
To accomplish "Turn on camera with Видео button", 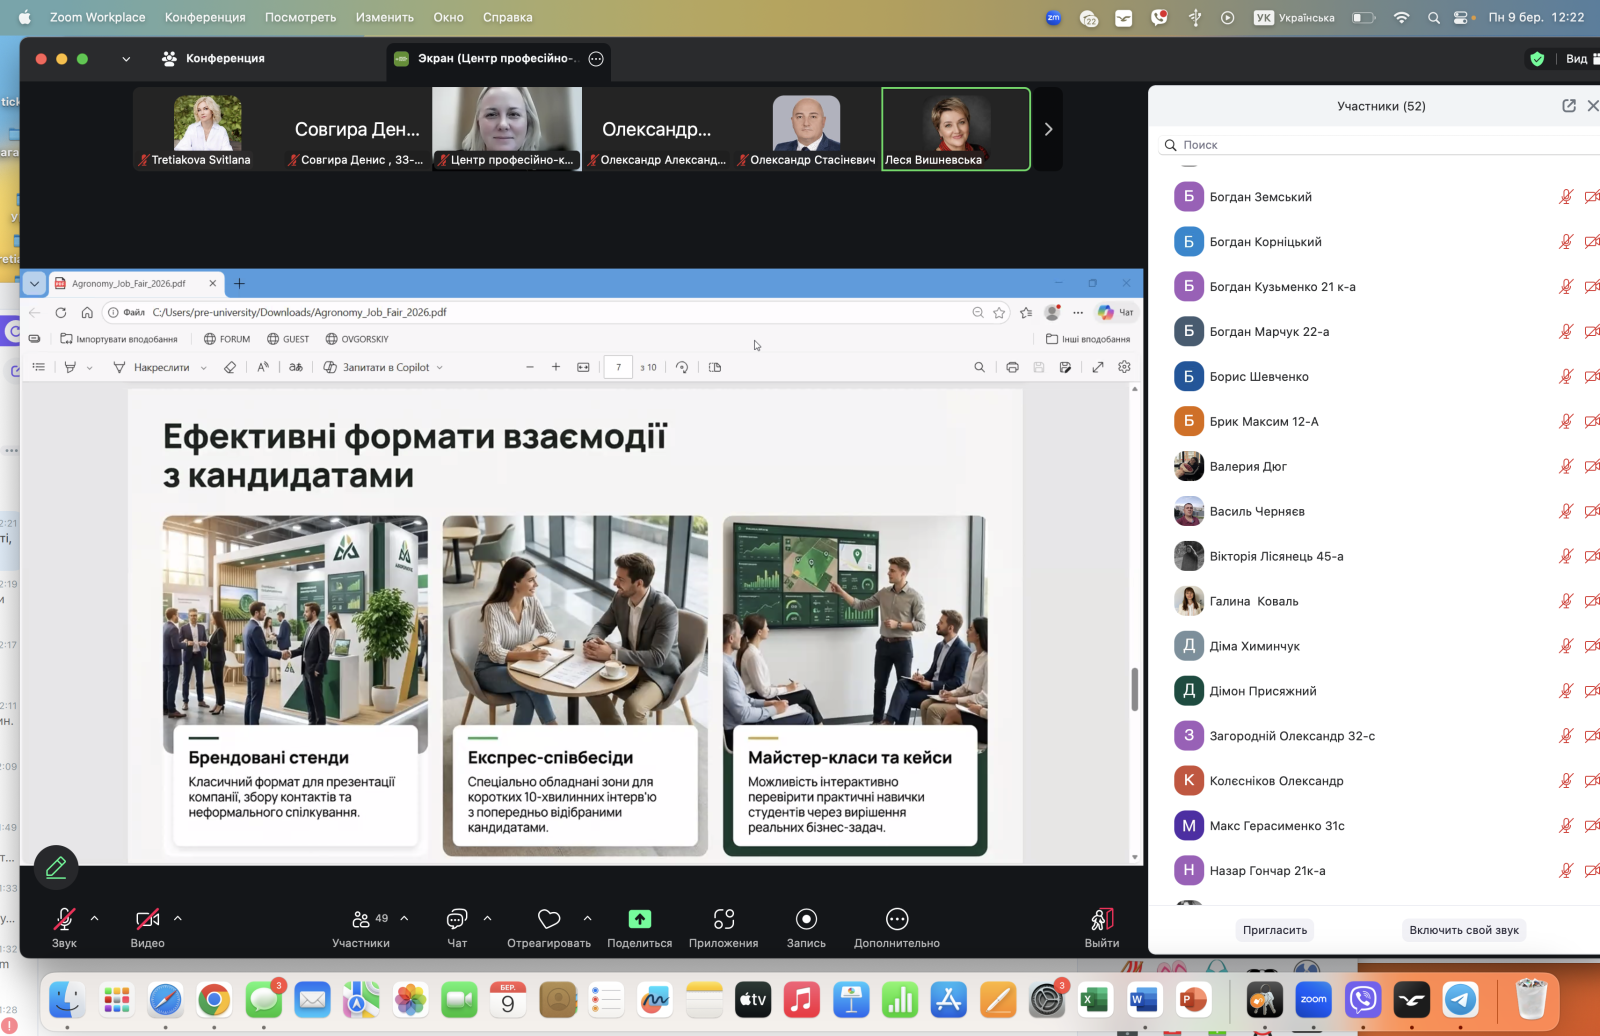I will click(x=147, y=919).
